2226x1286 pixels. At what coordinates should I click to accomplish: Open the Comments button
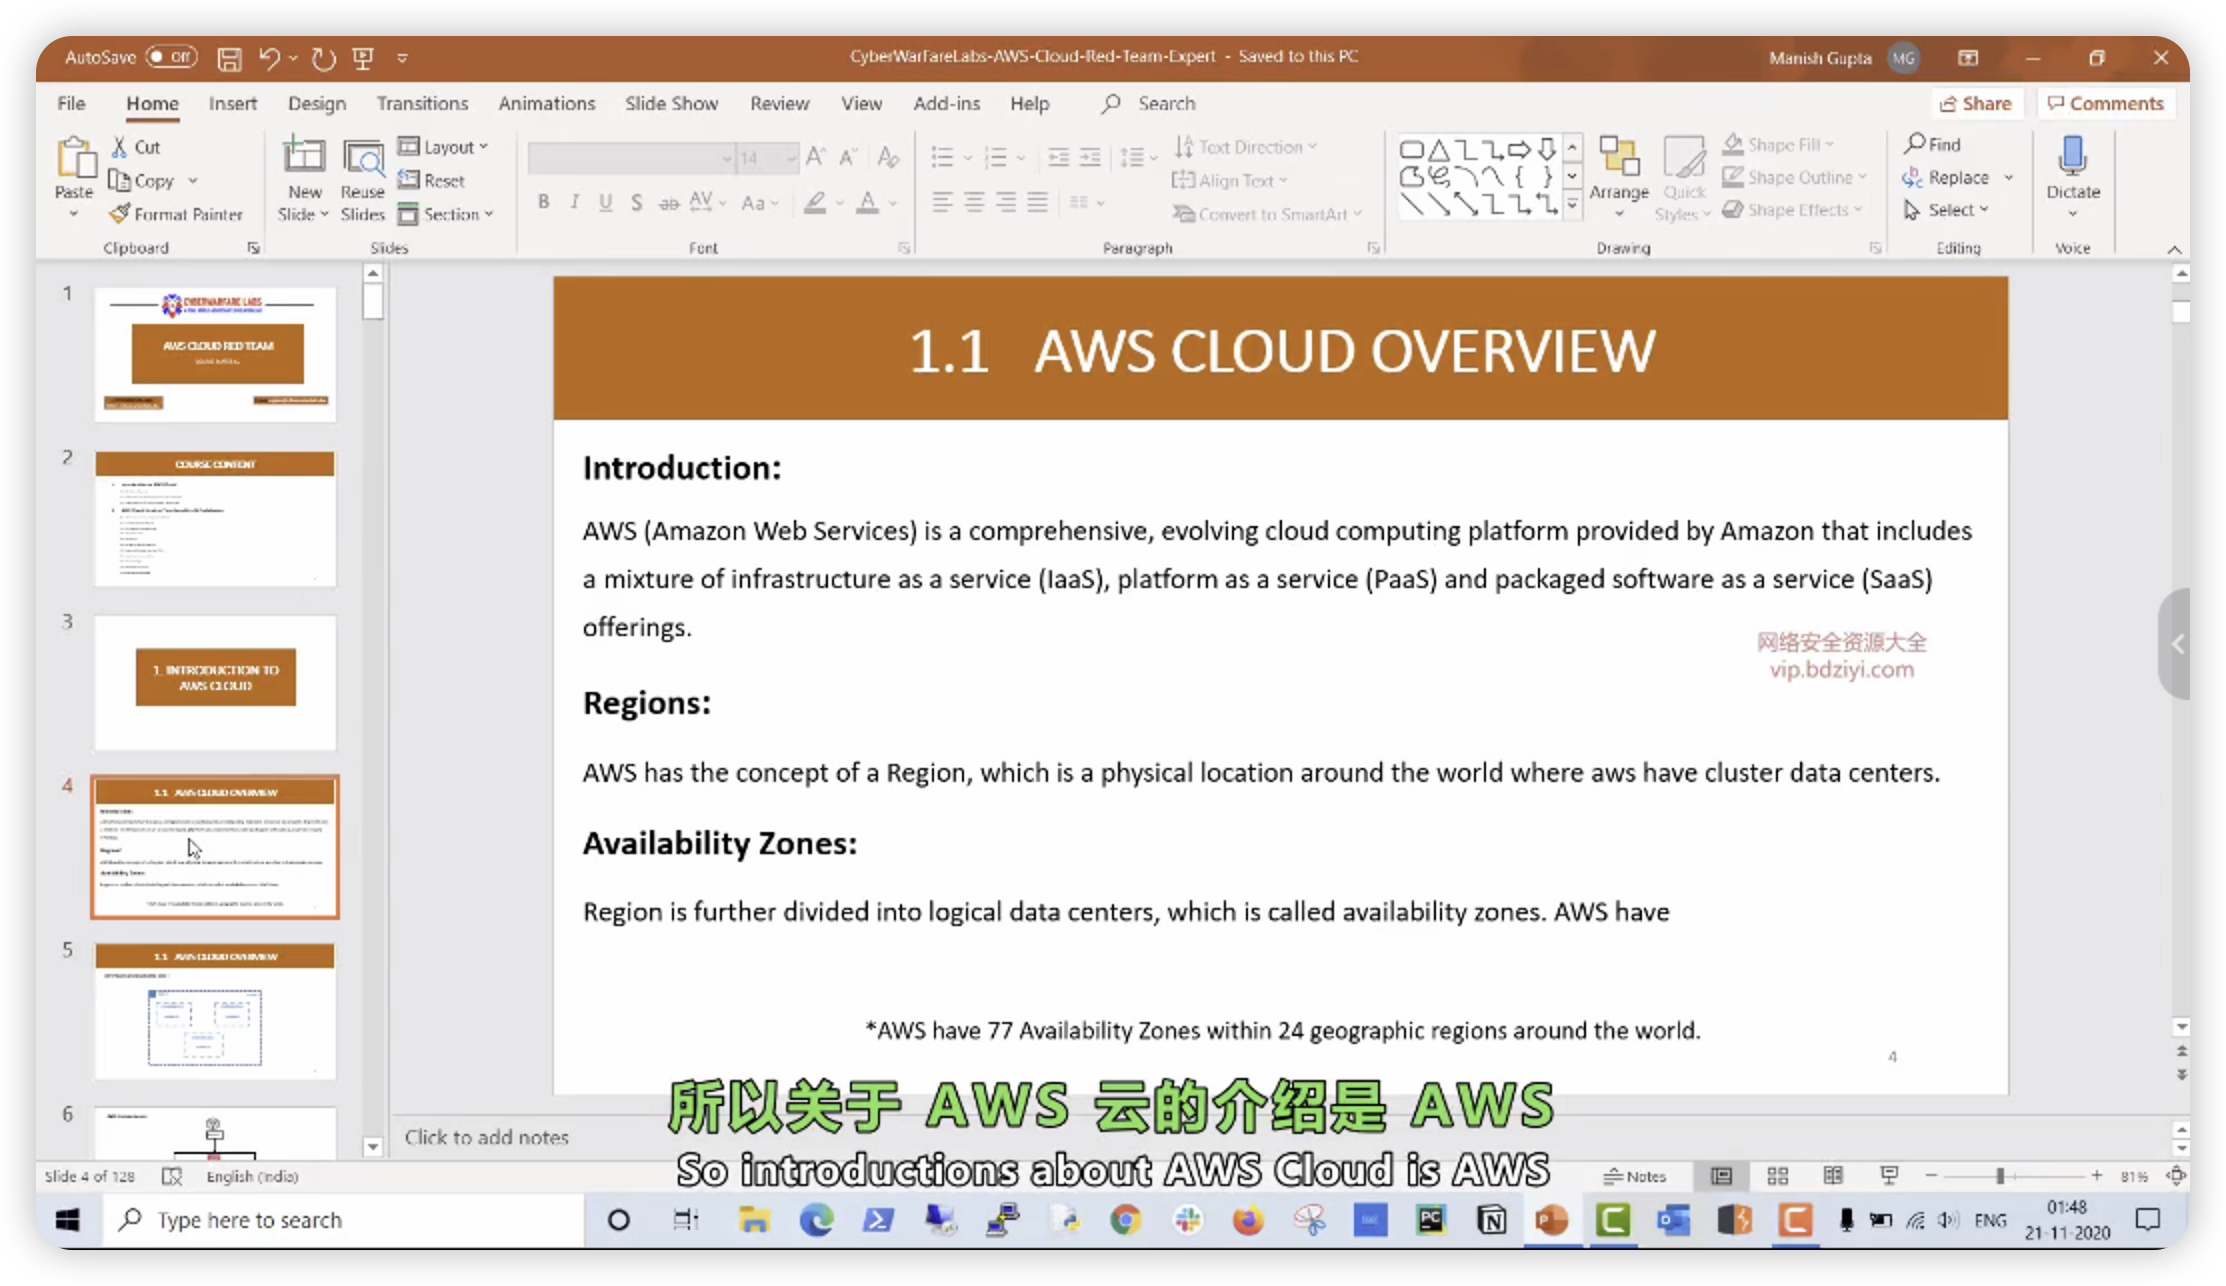tap(2105, 103)
